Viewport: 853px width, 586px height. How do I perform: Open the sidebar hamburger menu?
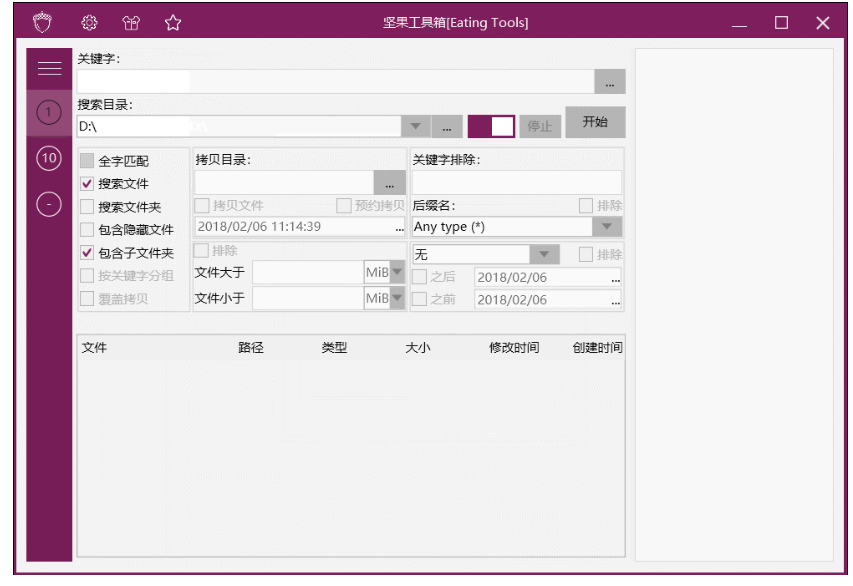click(x=47, y=67)
